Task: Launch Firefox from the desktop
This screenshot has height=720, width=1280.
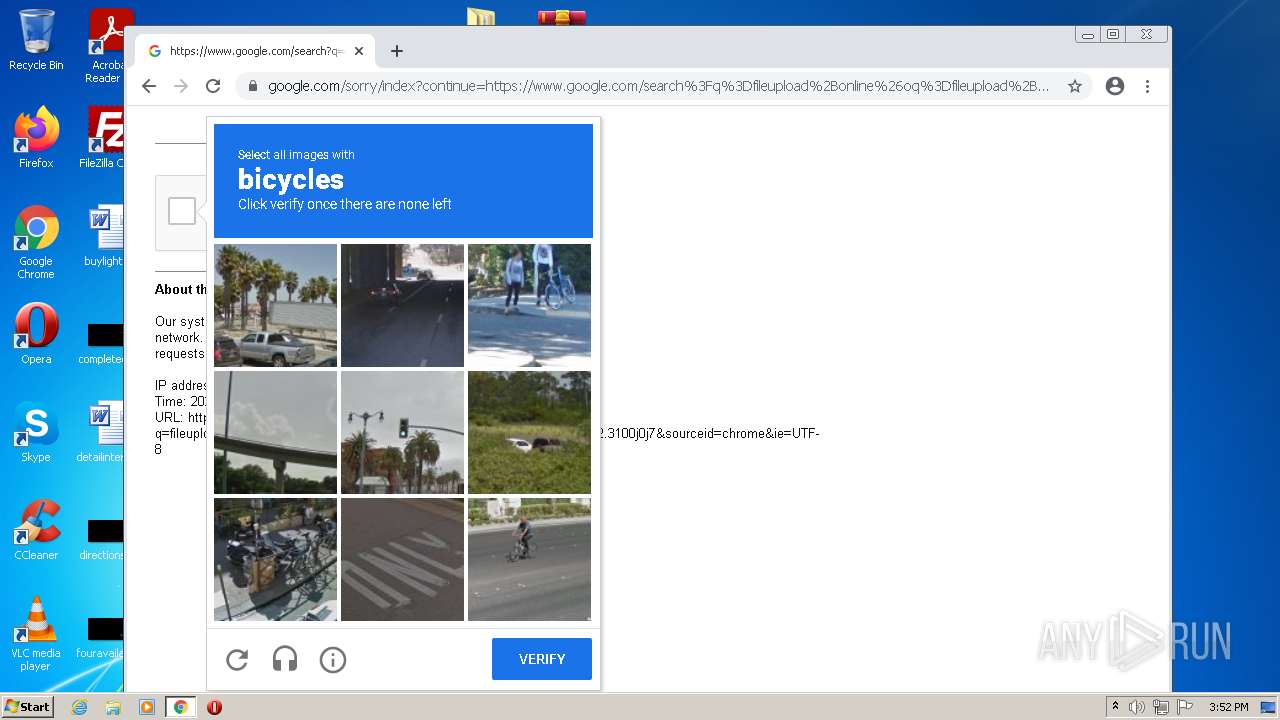Action: pos(36,137)
